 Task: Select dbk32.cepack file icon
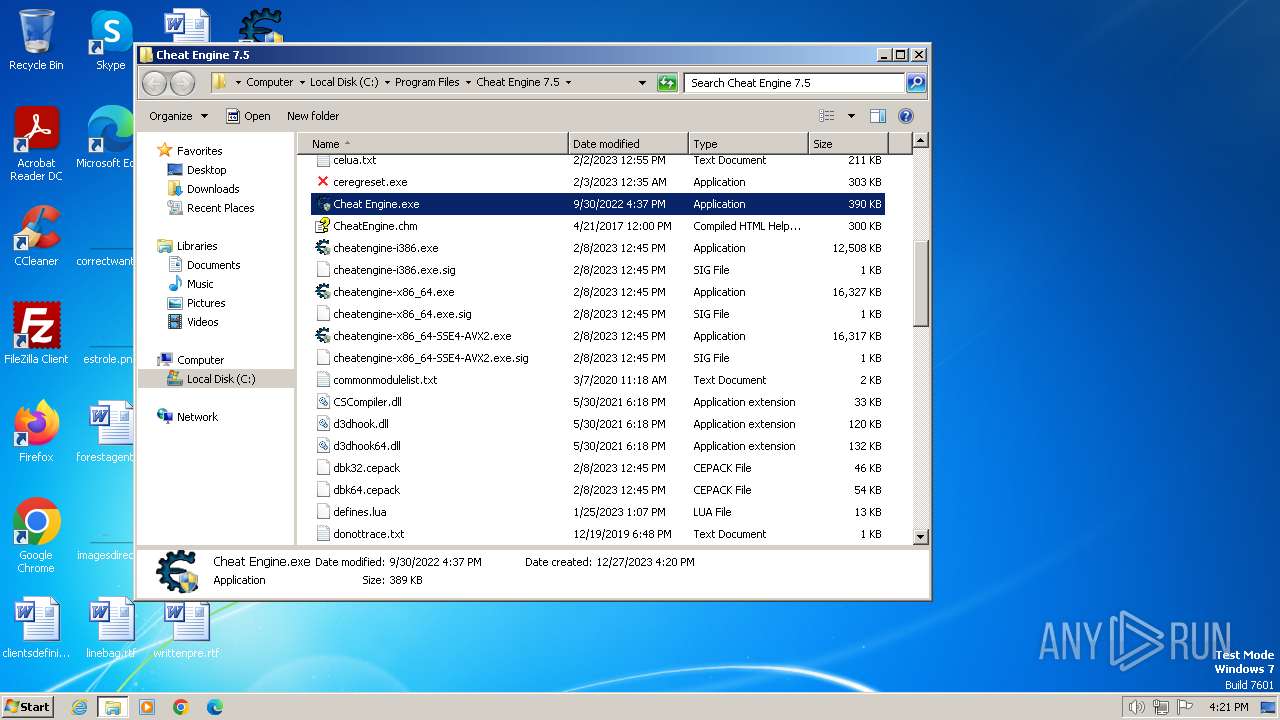pos(323,468)
